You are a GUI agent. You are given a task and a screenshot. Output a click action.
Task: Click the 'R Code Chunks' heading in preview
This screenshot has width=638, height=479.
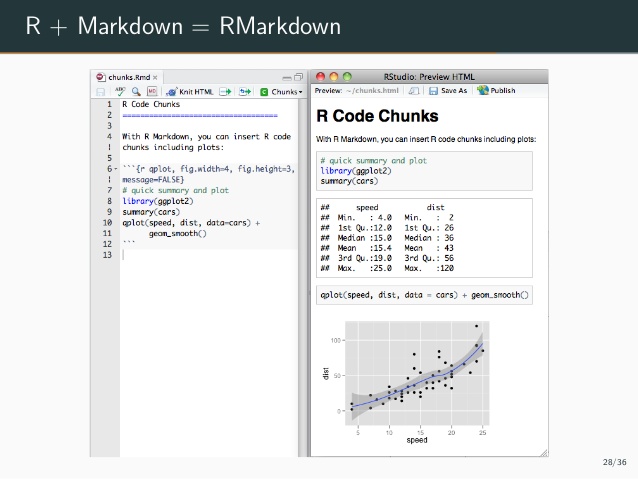pyautogui.click(x=377, y=116)
